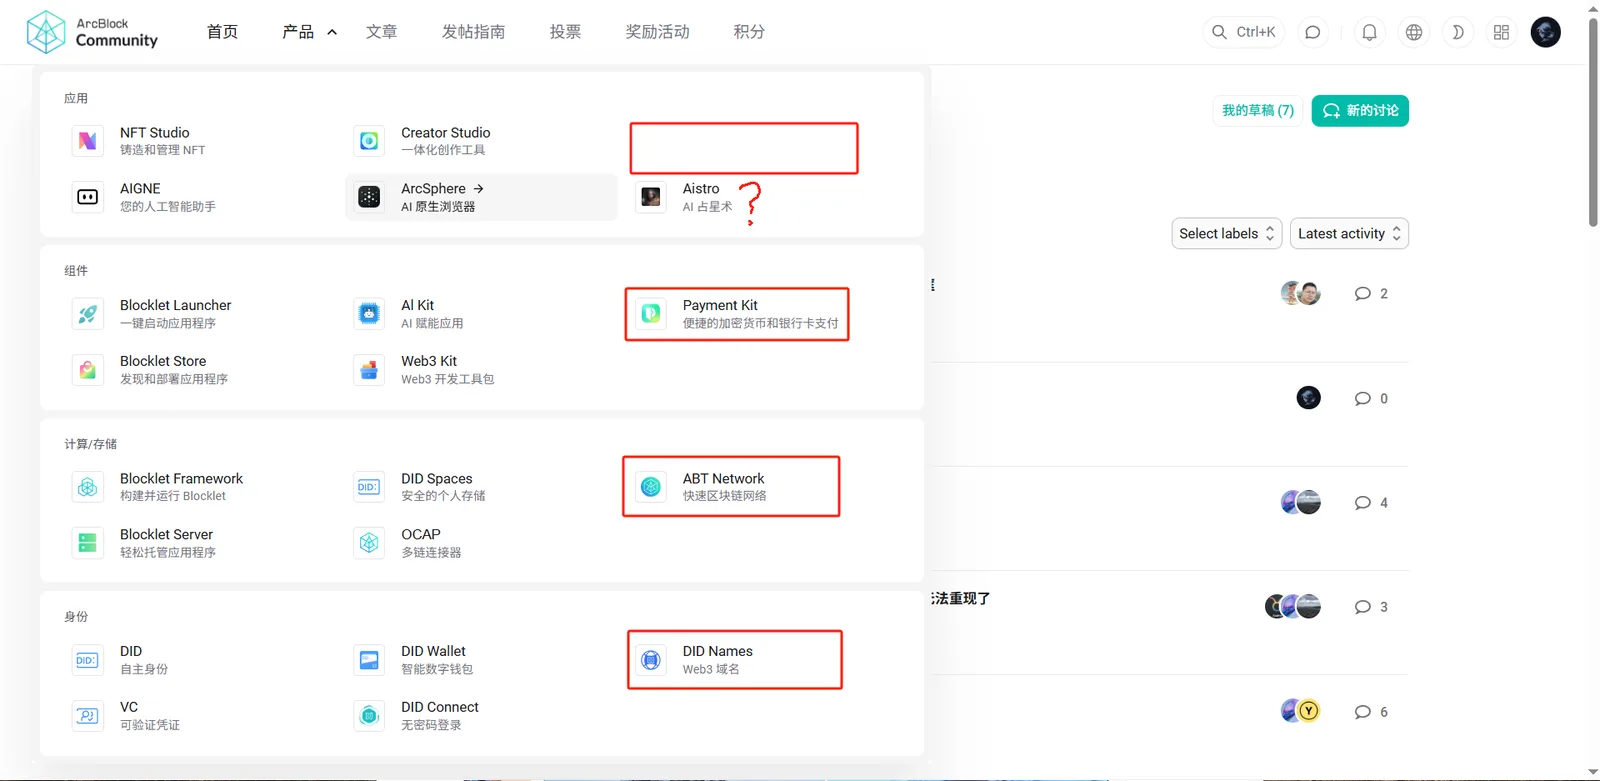Open the user profile avatar
Screen dimensions: 1600x781
1546,32
